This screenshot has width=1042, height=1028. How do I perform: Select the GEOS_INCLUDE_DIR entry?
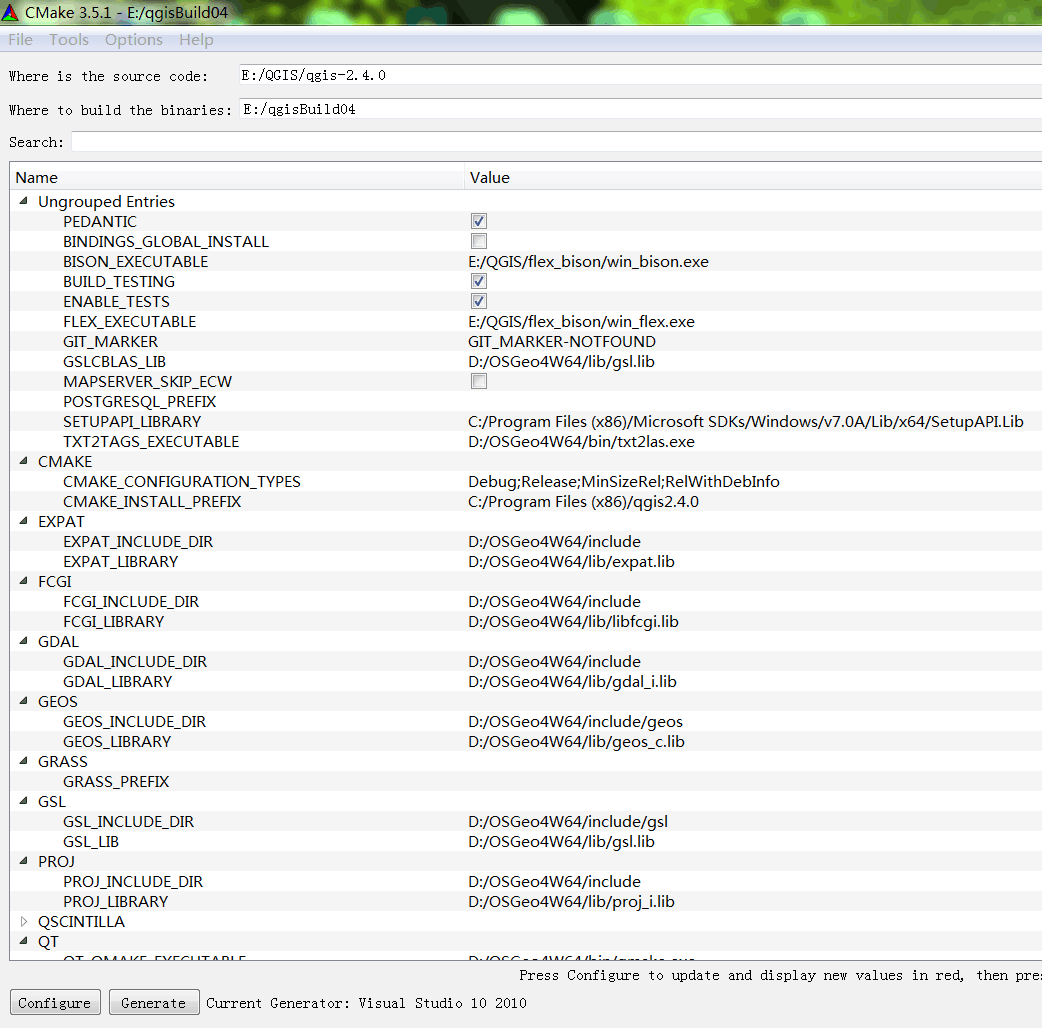click(134, 722)
